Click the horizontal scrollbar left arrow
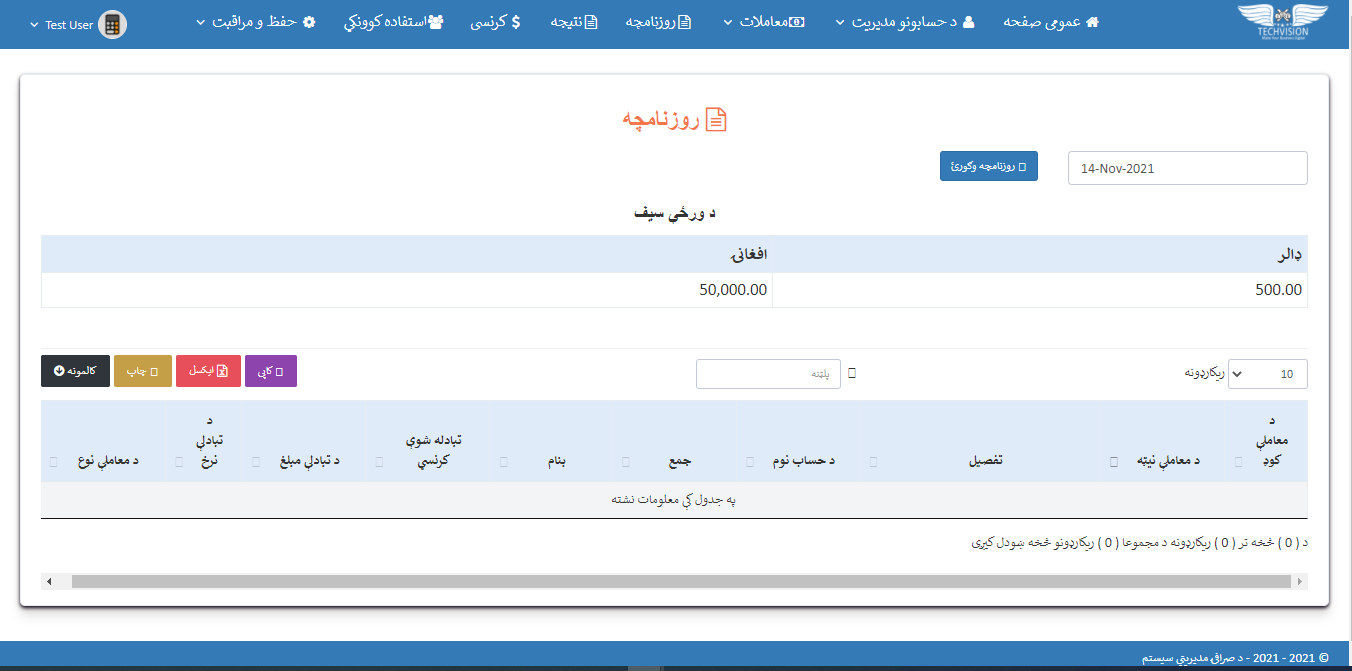 [49, 581]
